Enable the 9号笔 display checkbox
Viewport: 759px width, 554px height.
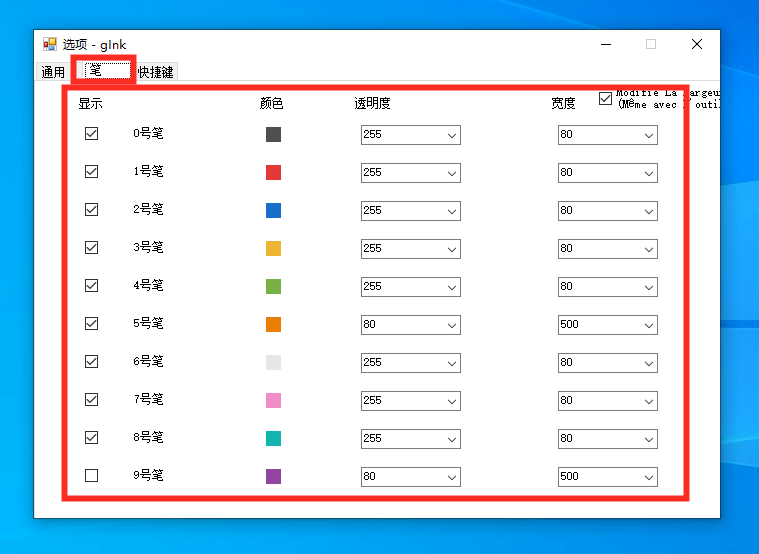pyautogui.click(x=91, y=476)
